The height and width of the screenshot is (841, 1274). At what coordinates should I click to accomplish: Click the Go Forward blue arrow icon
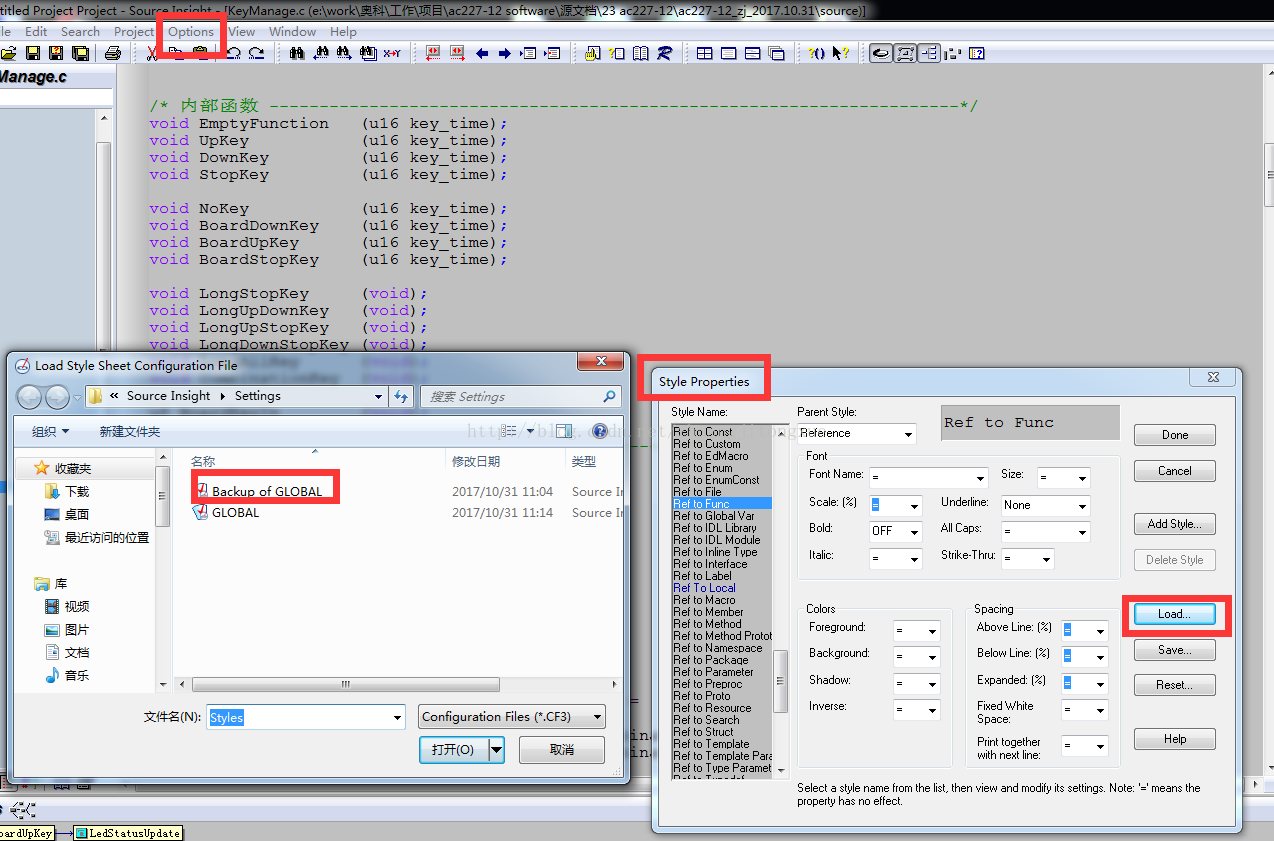[x=504, y=53]
